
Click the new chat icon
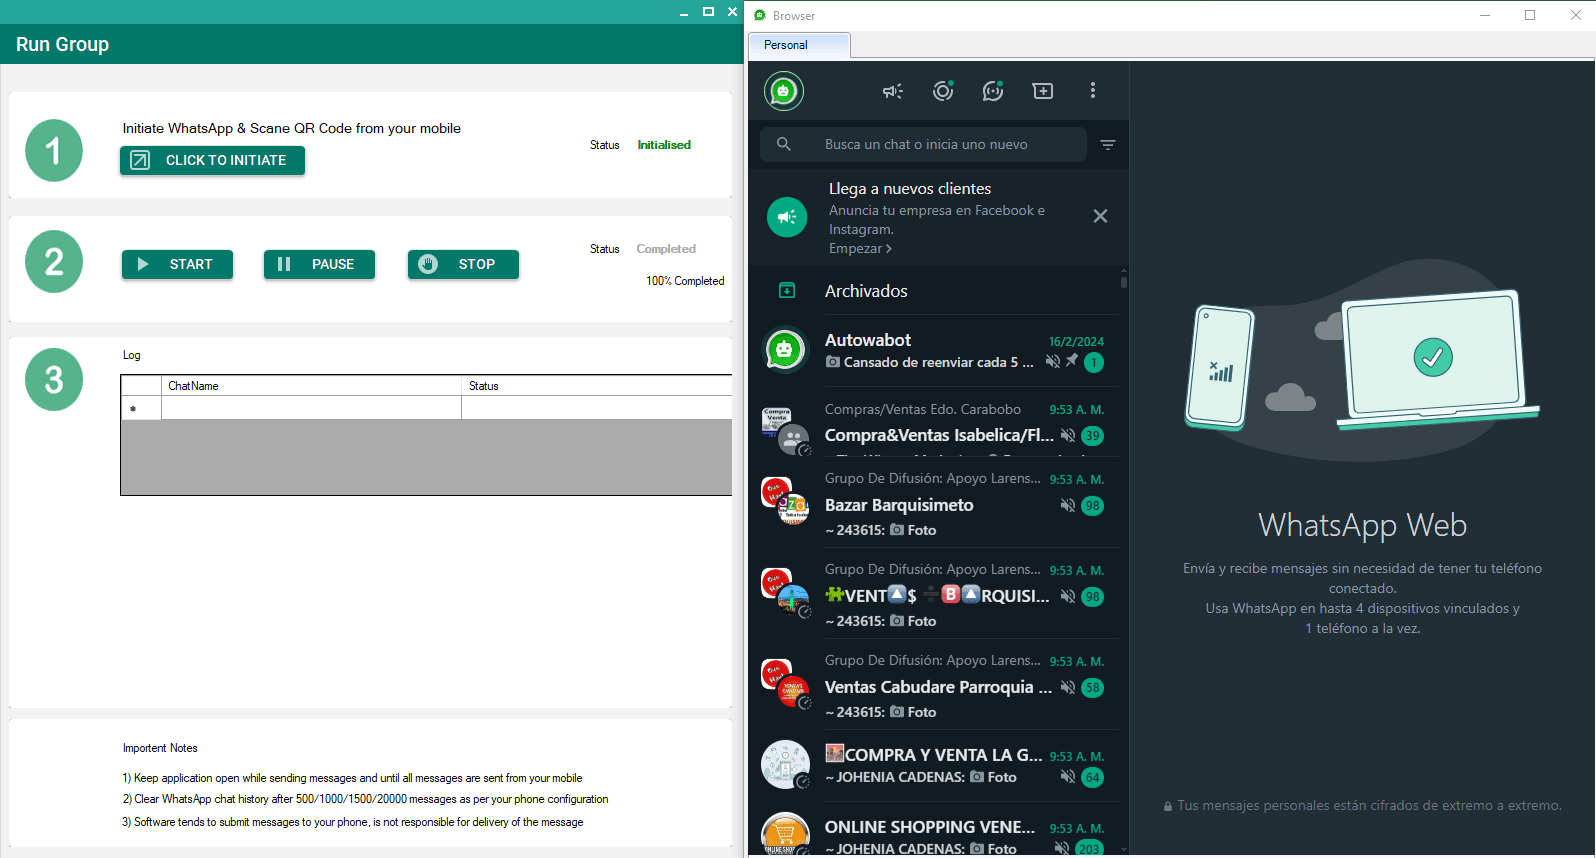1042,91
